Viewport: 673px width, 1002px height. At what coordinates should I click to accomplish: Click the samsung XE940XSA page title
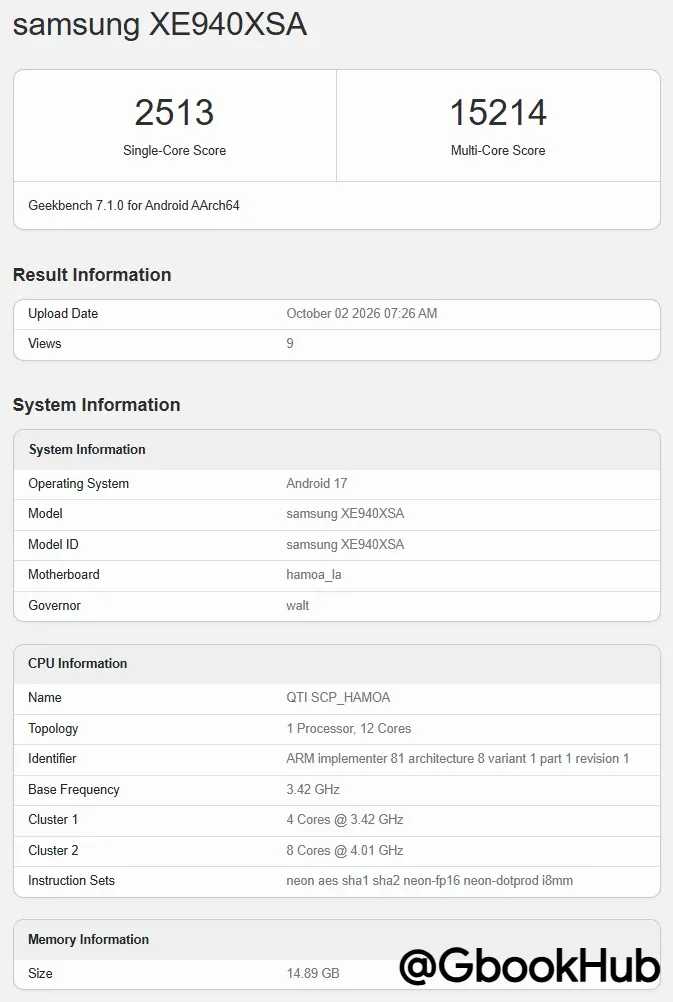(x=160, y=24)
